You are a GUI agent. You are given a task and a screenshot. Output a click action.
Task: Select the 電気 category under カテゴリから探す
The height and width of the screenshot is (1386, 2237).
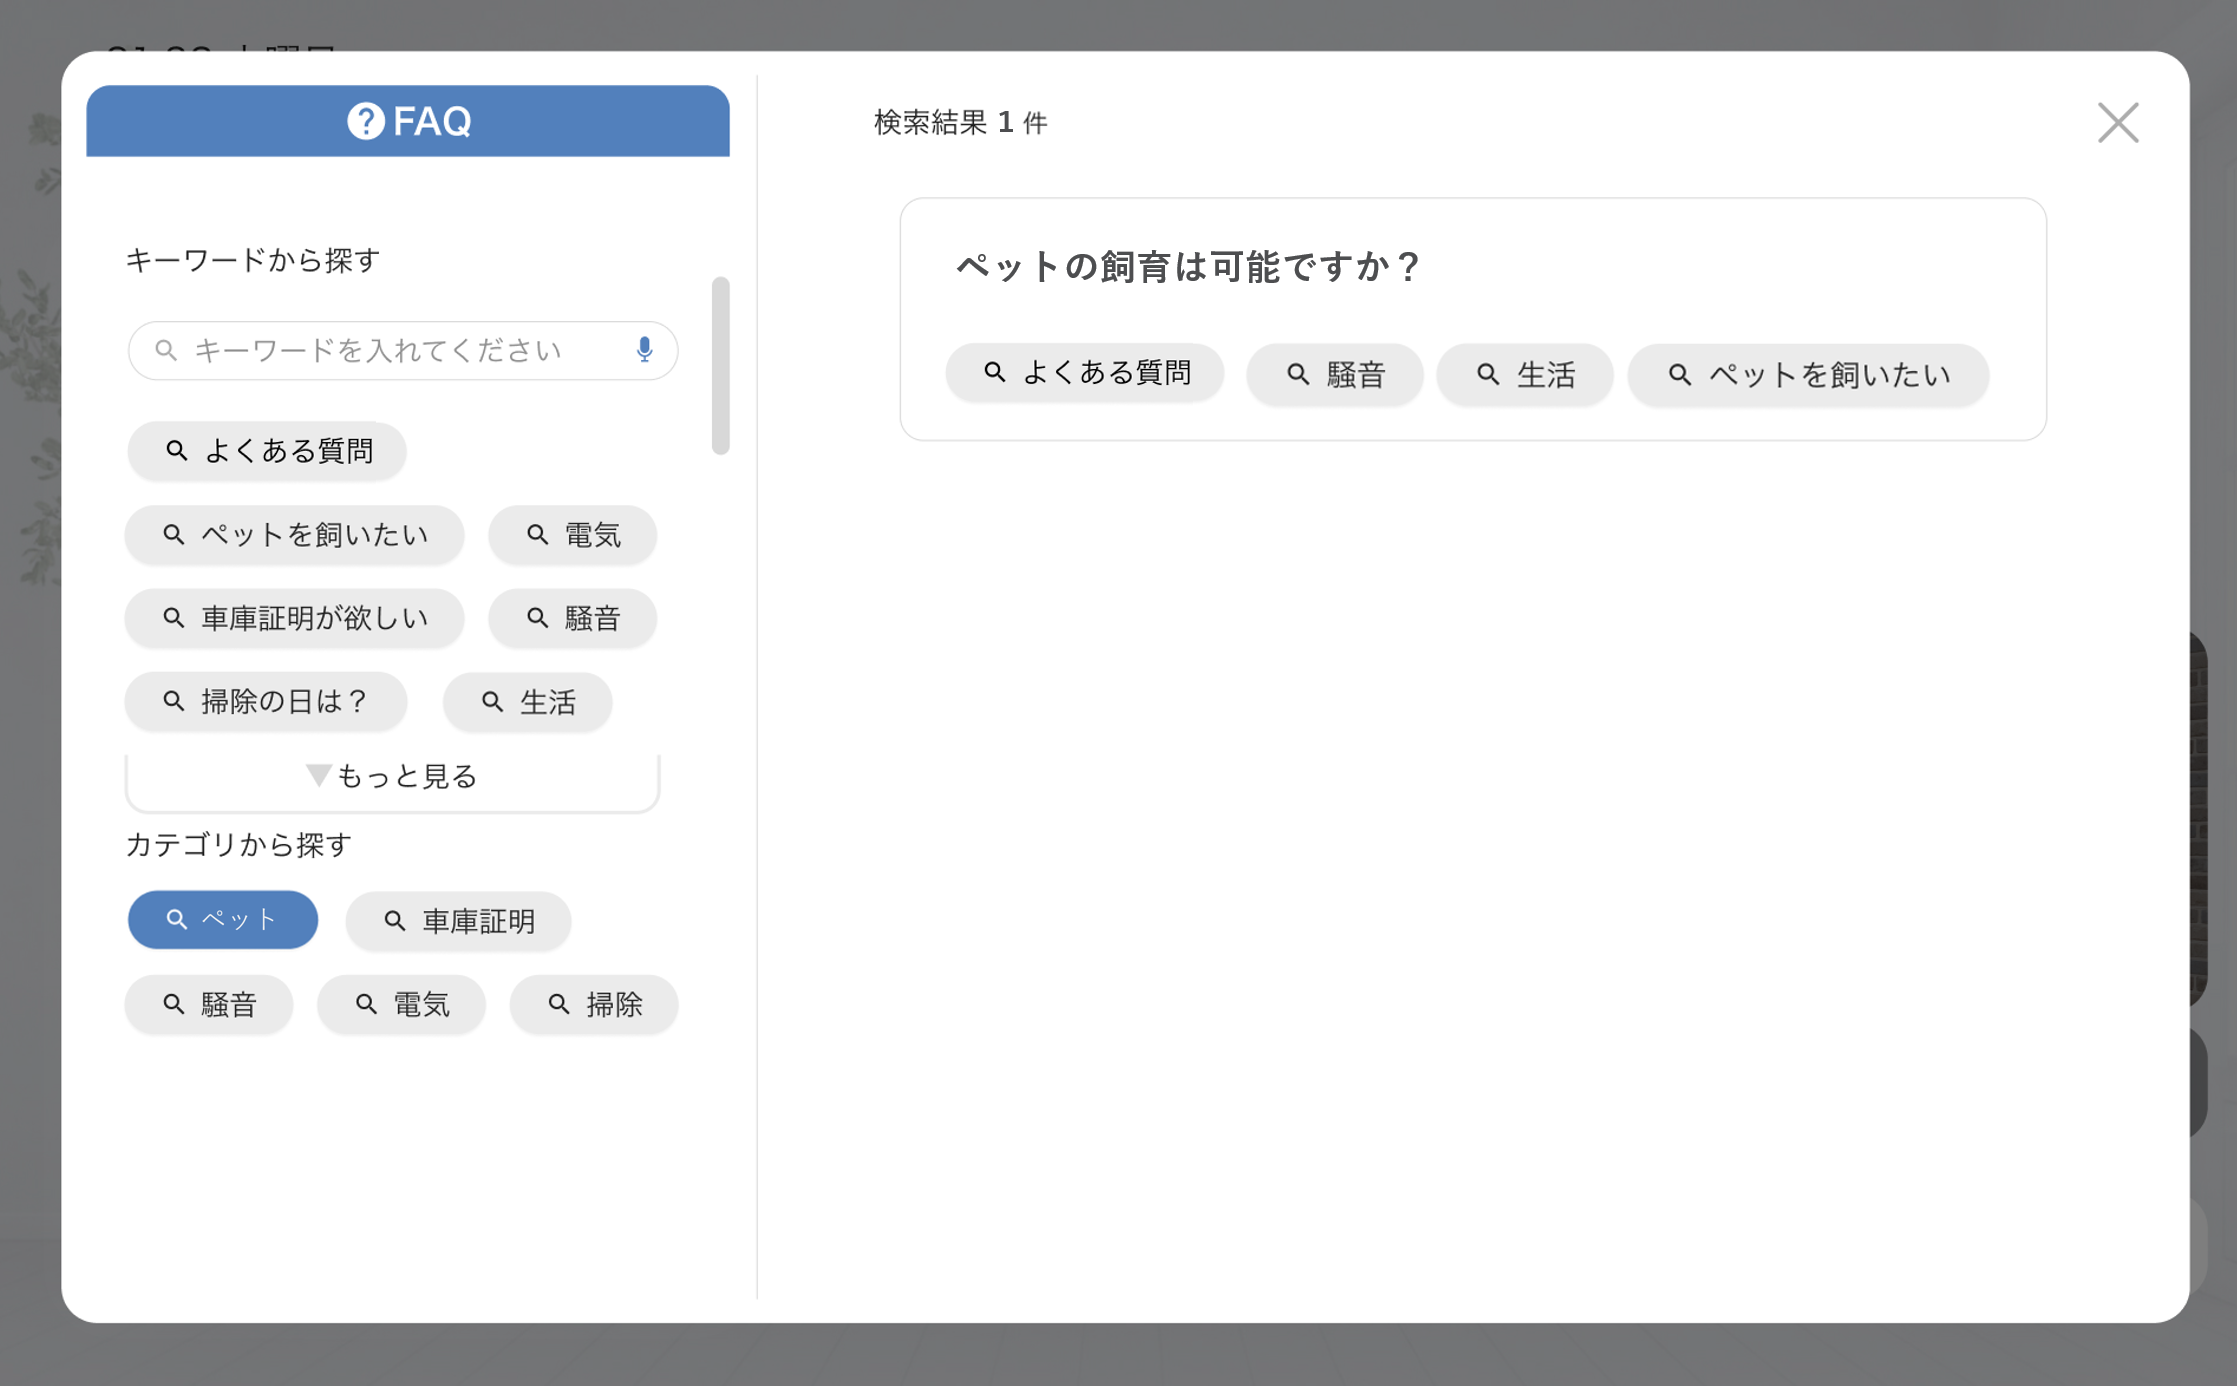pyautogui.click(x=401, y=1004)
